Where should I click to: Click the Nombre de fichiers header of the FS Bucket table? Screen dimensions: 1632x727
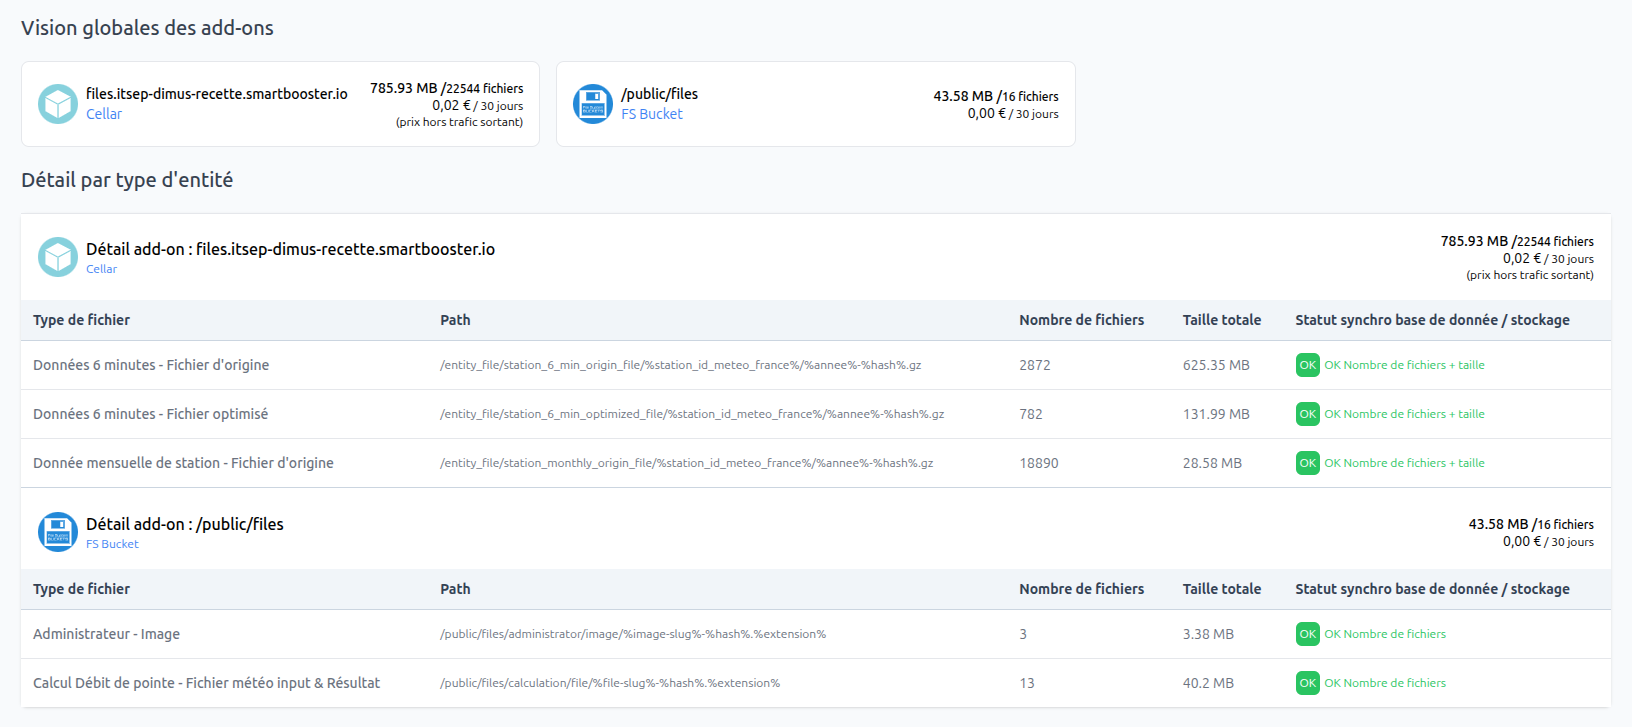click(1082, 589)
